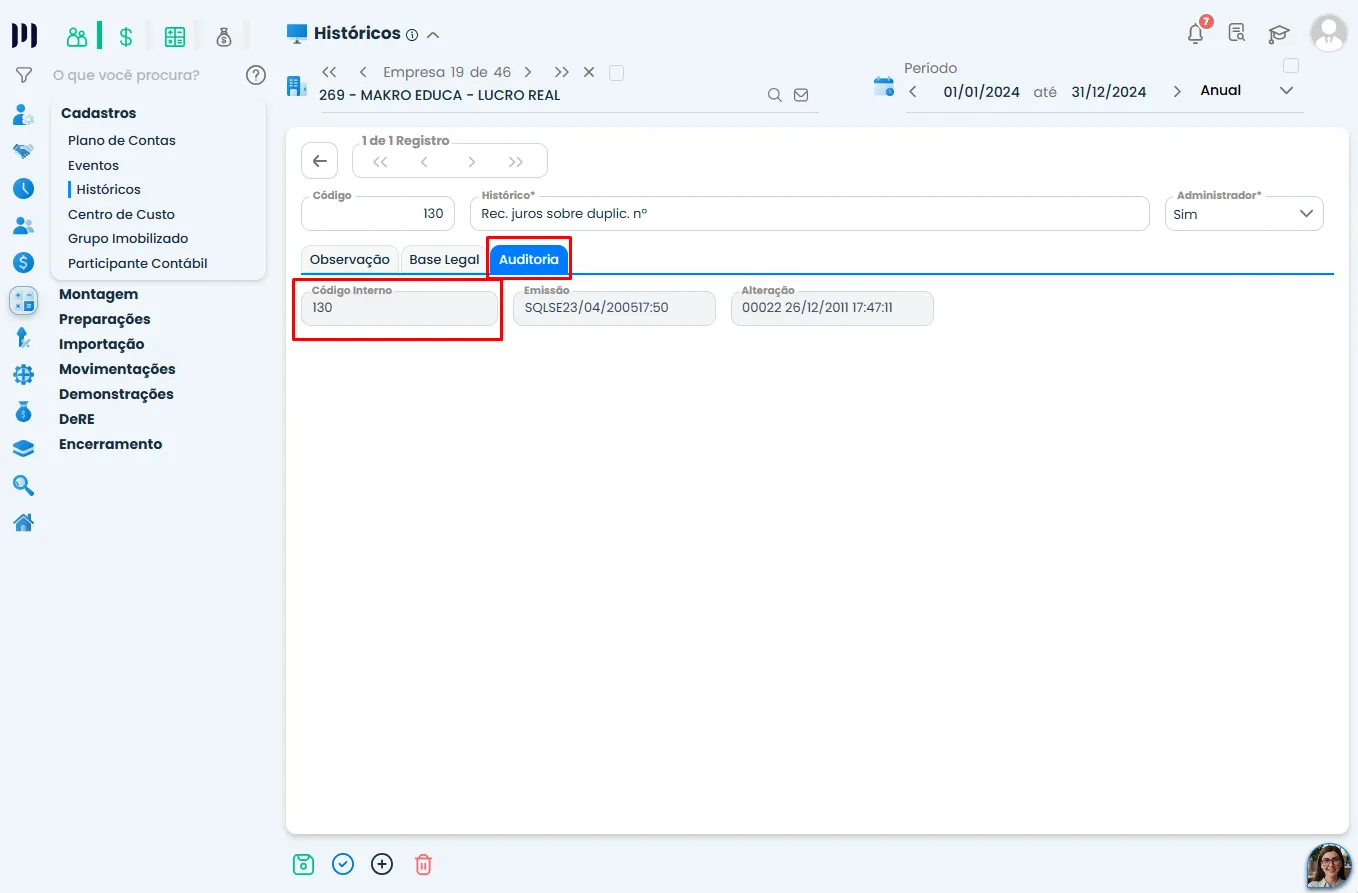Click the green save disk icon
The width and height of the screenshot is (1358, 893).
303,864
